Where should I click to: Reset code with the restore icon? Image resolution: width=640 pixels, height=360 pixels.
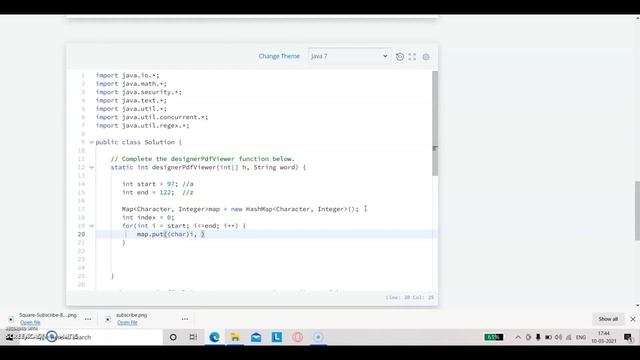[x=400, y=57]
